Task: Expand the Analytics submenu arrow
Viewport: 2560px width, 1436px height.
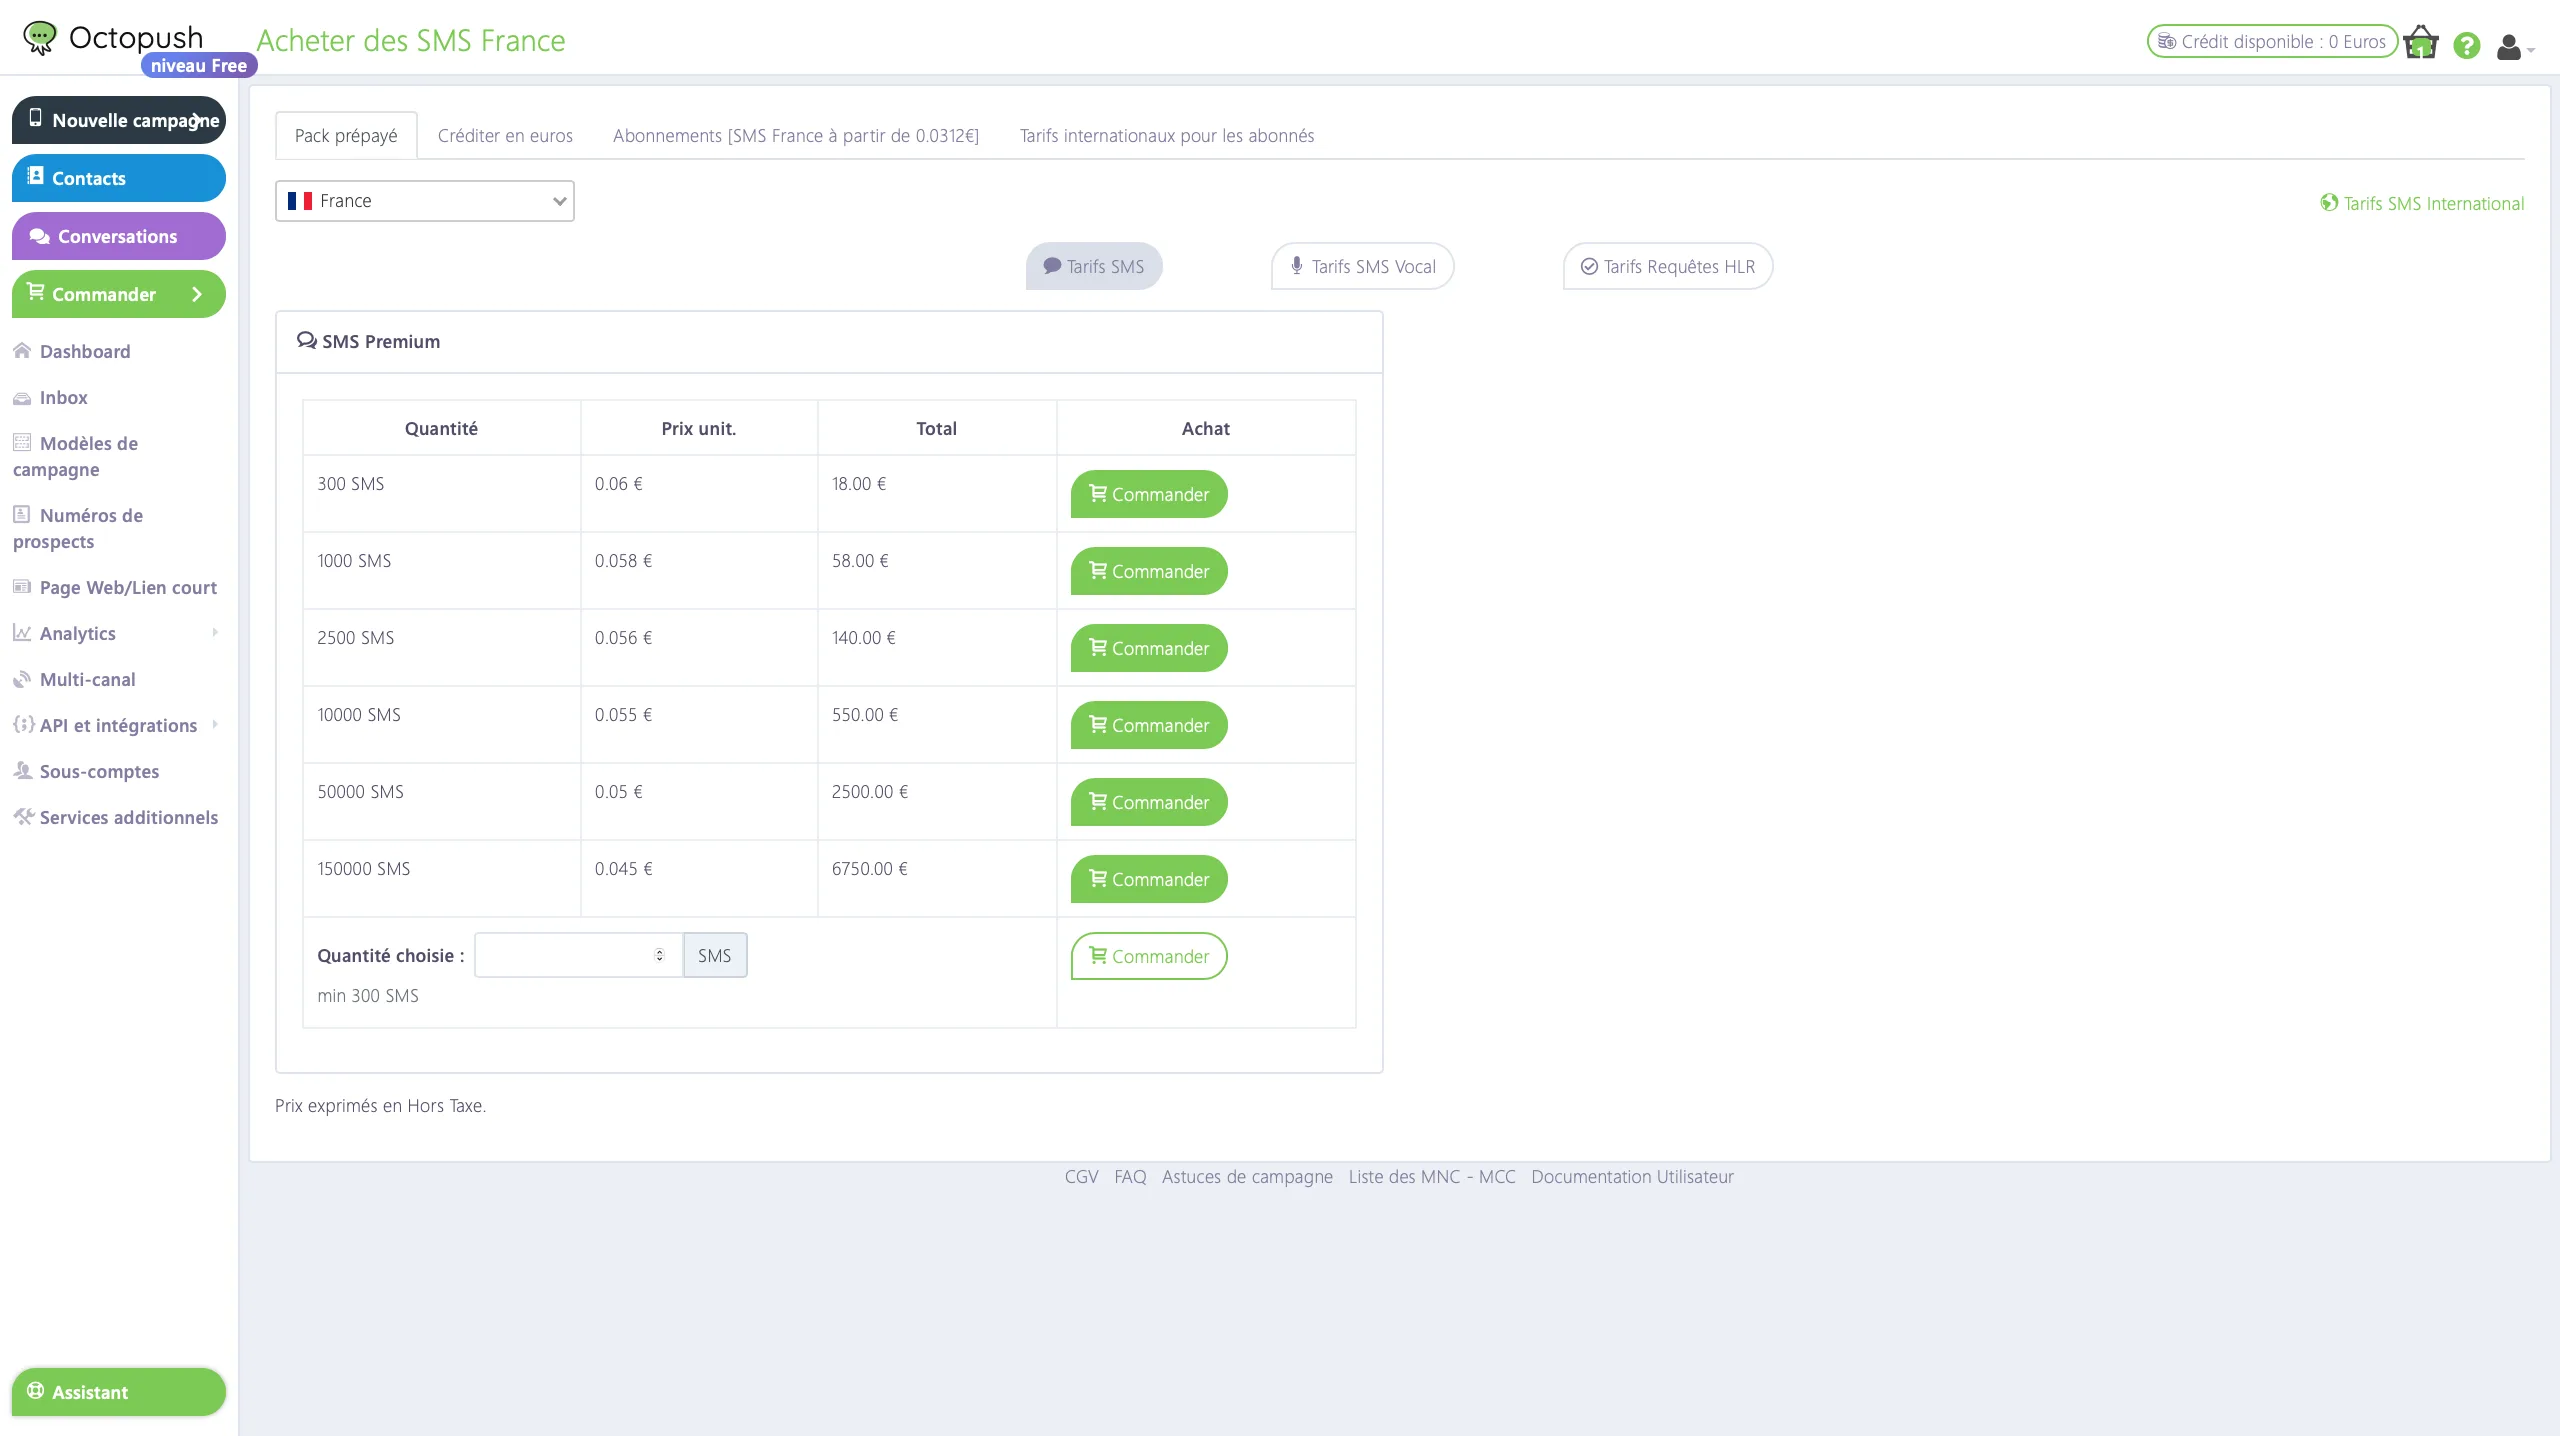Action: [215, 633]
